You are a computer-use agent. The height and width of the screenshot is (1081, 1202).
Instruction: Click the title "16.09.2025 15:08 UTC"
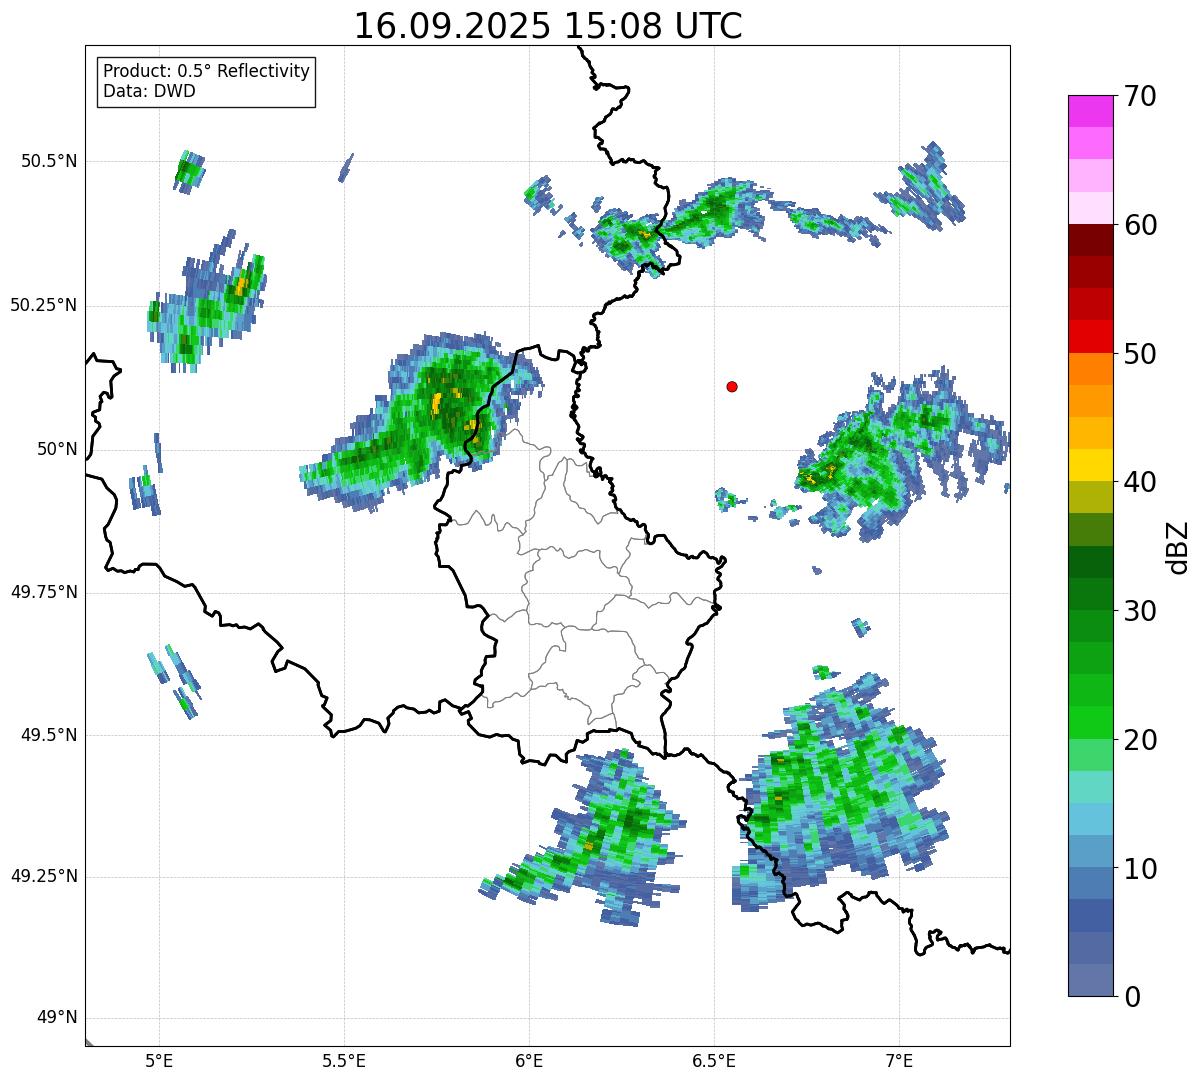coord(548,25)
